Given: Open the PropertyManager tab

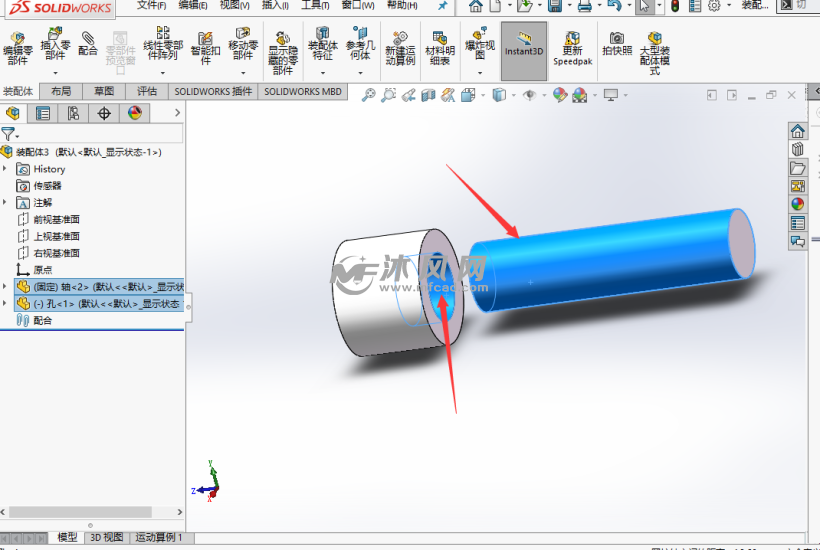Looking at the screenshot, I should click(x=43, y=113).
